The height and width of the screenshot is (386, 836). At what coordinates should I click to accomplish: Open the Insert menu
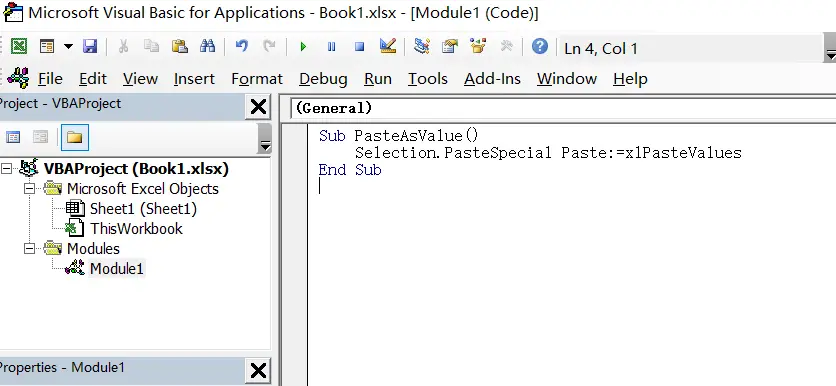(194, 79)
